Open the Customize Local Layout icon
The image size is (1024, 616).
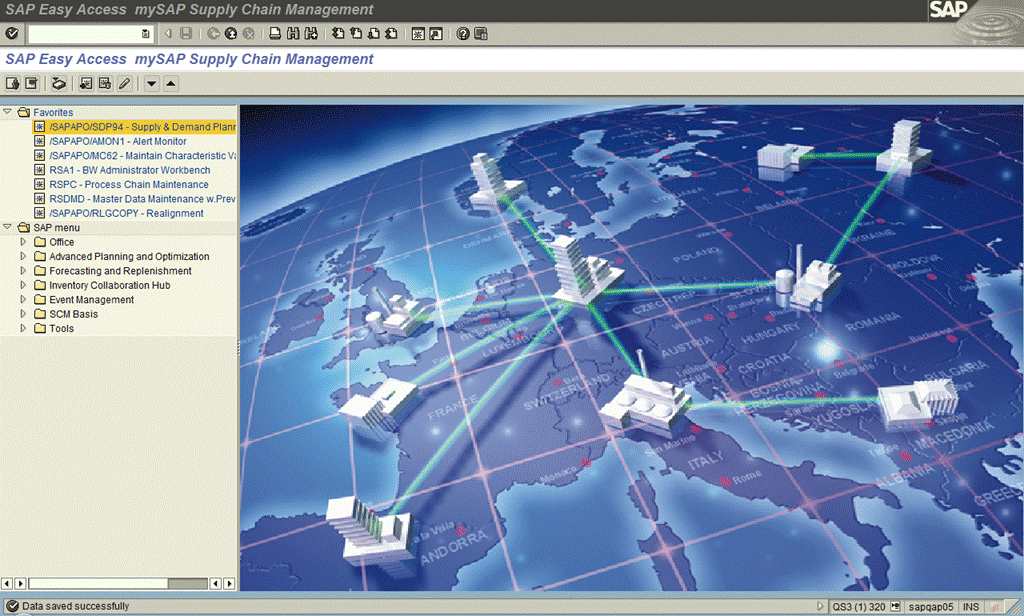point(481,33)
